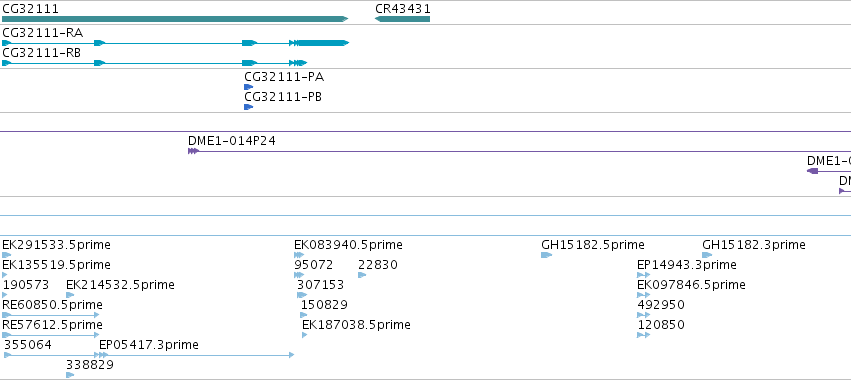Screen dimensions: 851x380
Task: Select the GH15182.3prime EST feature
Action: [x=707, y=255]
